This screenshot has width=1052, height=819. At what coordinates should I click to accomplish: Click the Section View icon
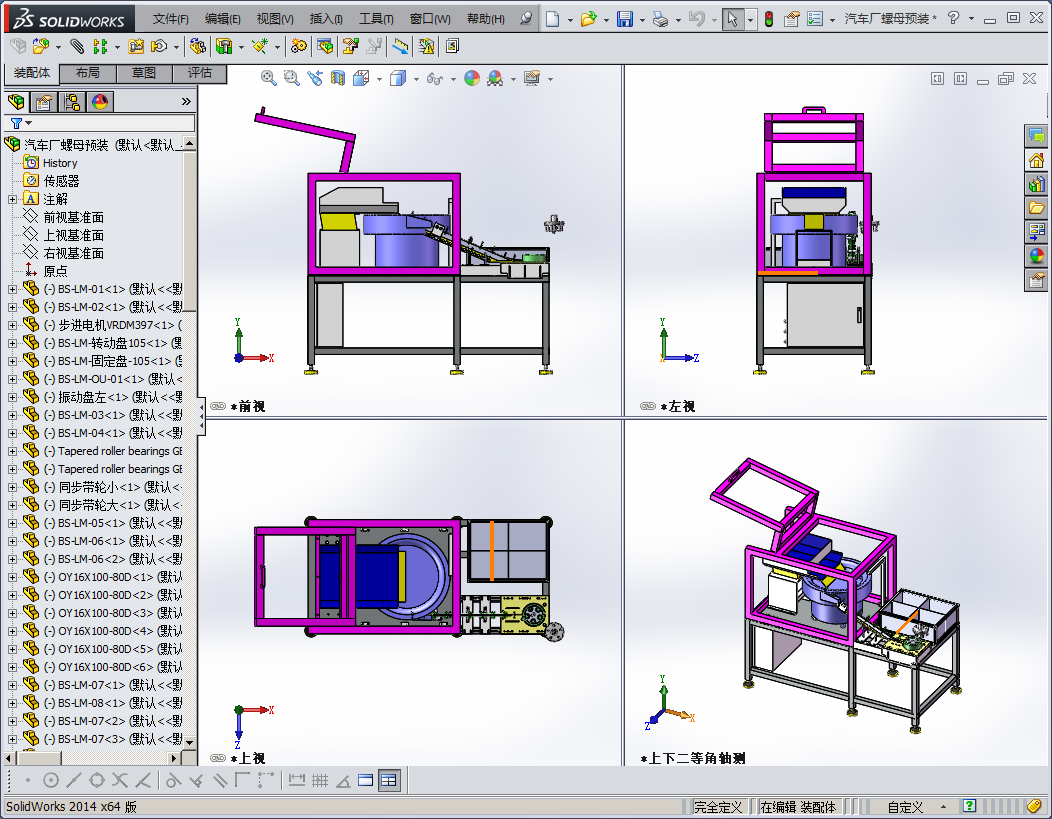click(337, 78)
